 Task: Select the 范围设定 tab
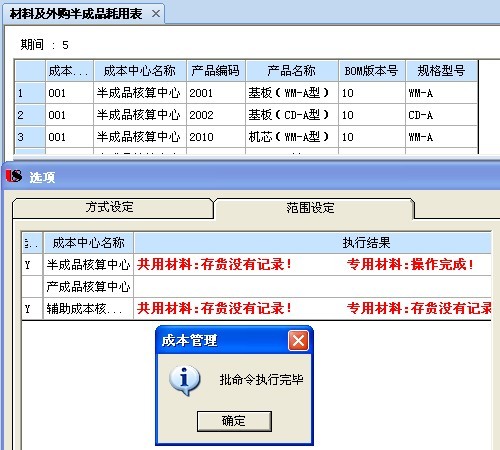[x=310, y=208]
